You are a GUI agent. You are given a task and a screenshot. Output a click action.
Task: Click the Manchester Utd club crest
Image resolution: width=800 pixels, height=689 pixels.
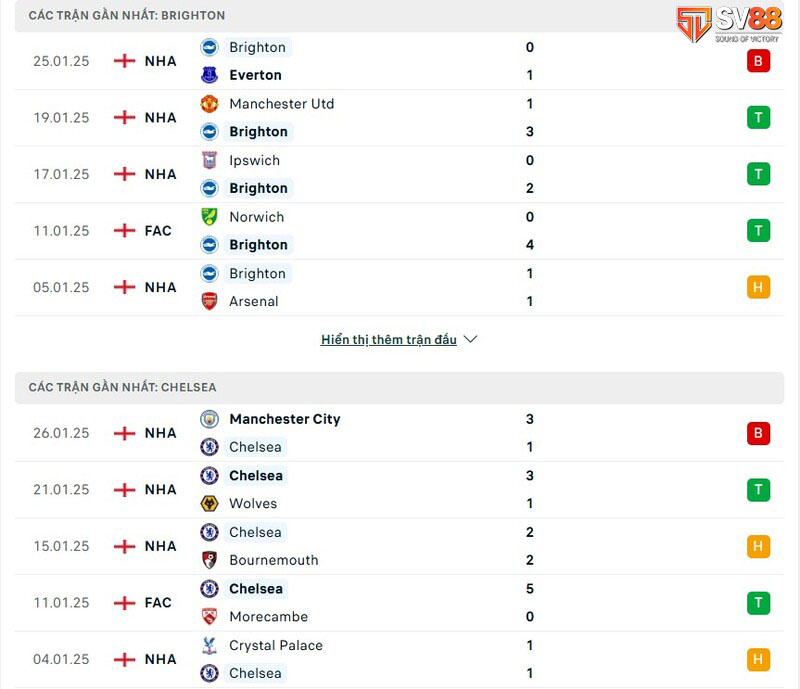click(x=209, y=104)
